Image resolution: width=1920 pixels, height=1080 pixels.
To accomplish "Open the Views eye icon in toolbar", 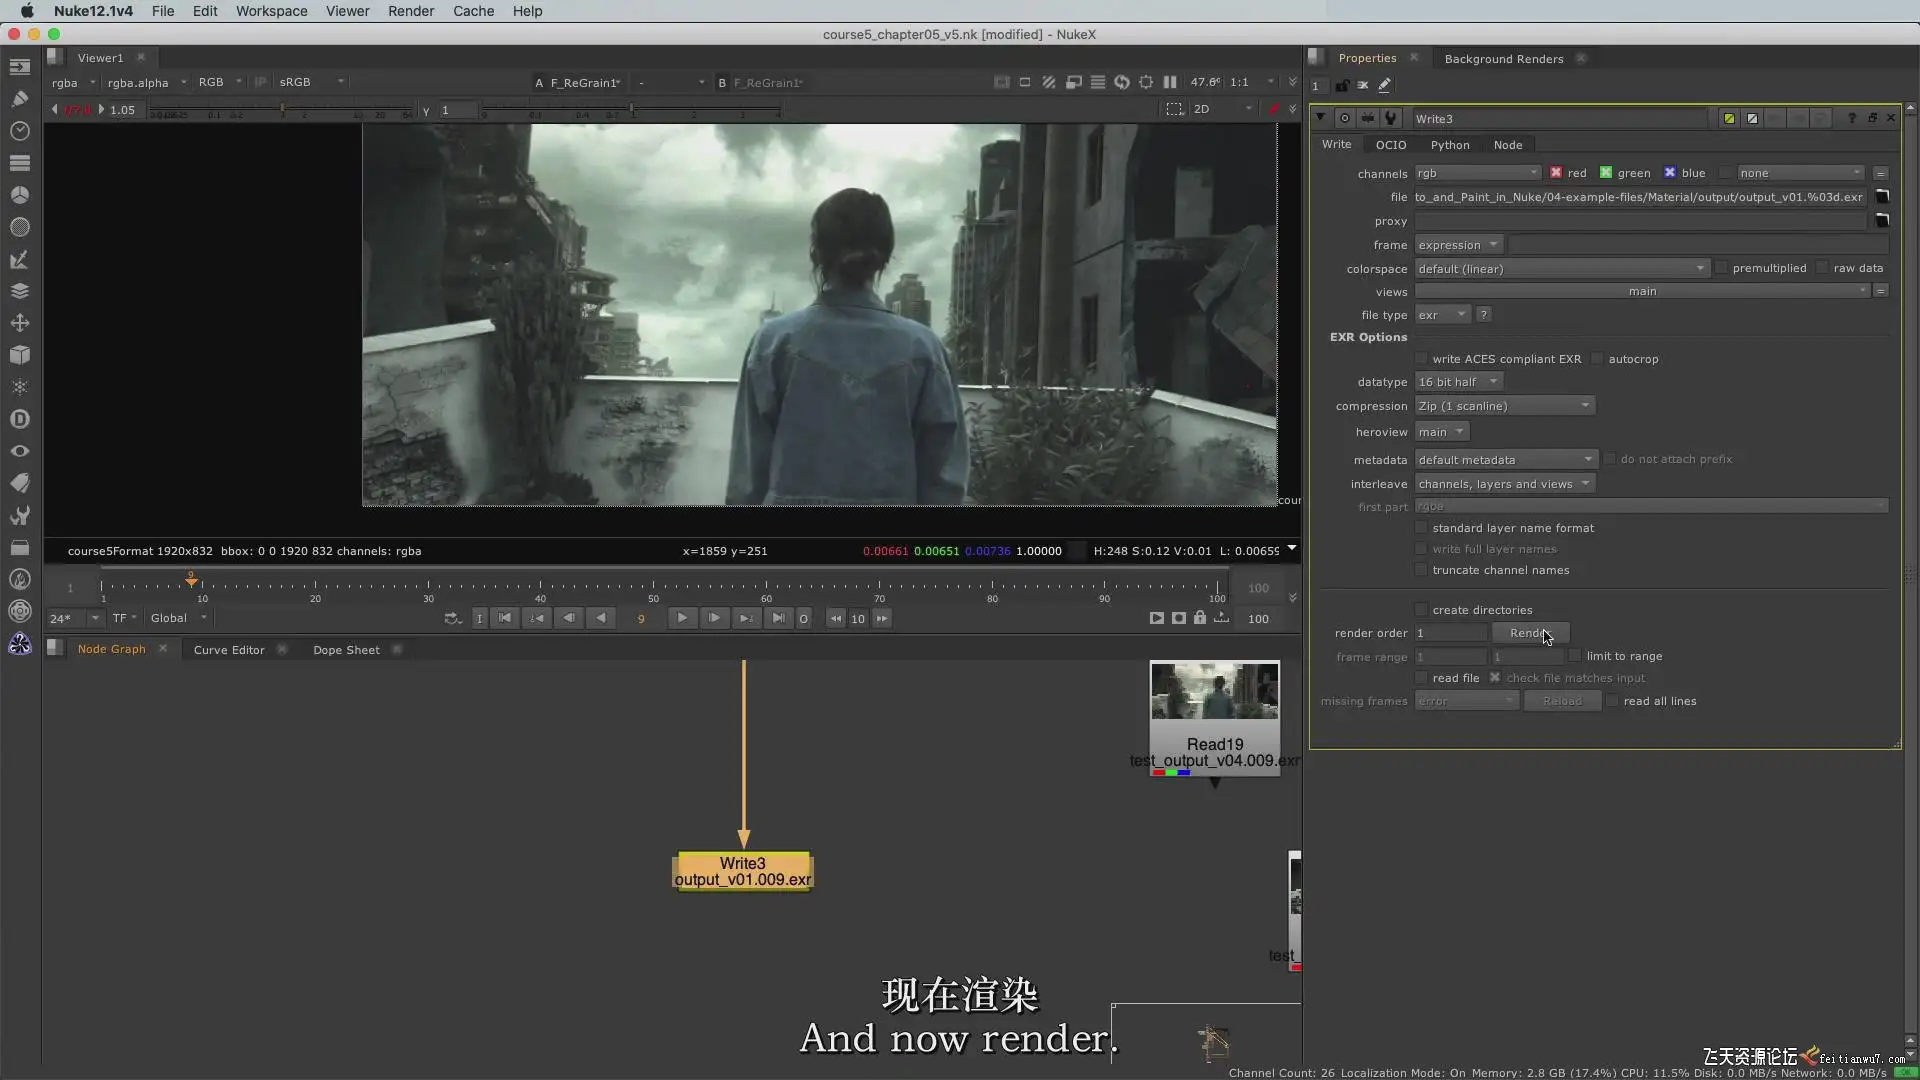I will 19,451.
